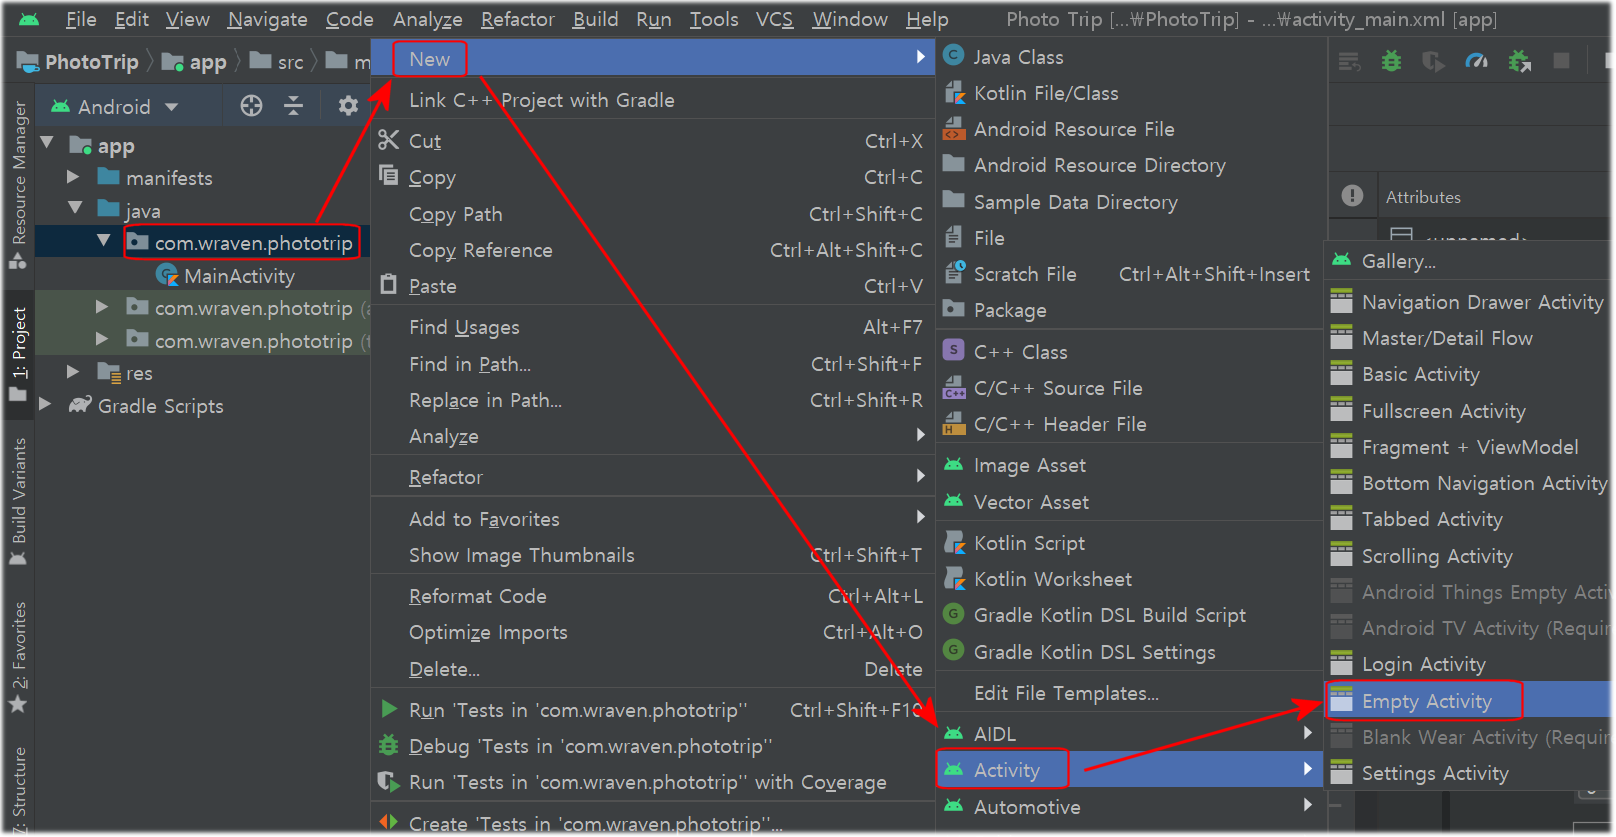Open the Build Variants side tab
Screen dimensions: 1616x837
(19, 500)
